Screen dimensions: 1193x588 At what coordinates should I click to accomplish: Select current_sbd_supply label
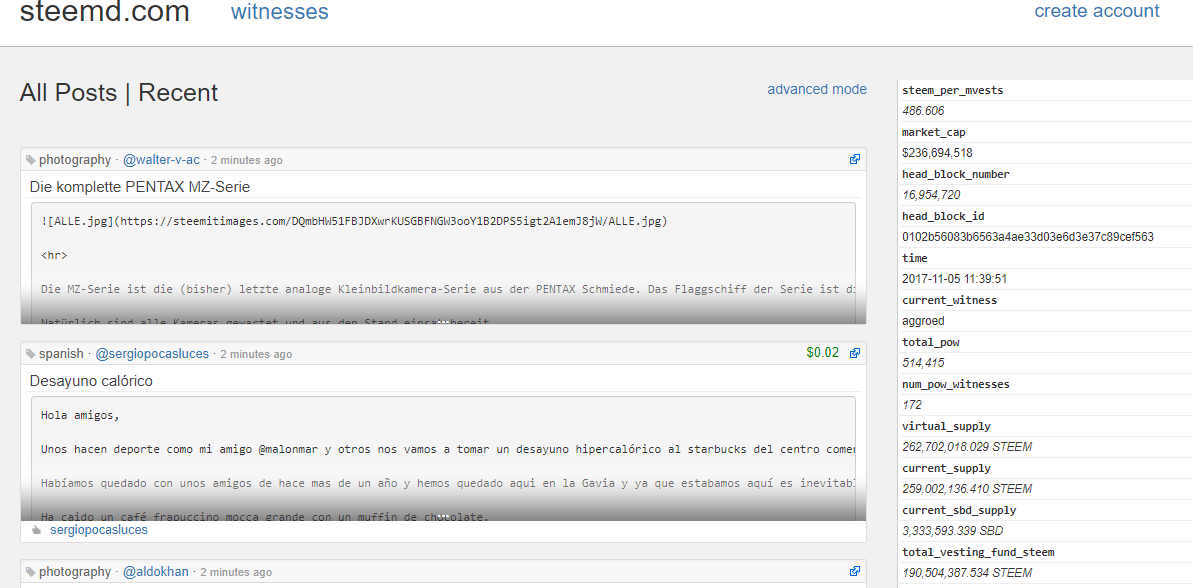pos(959,510)
